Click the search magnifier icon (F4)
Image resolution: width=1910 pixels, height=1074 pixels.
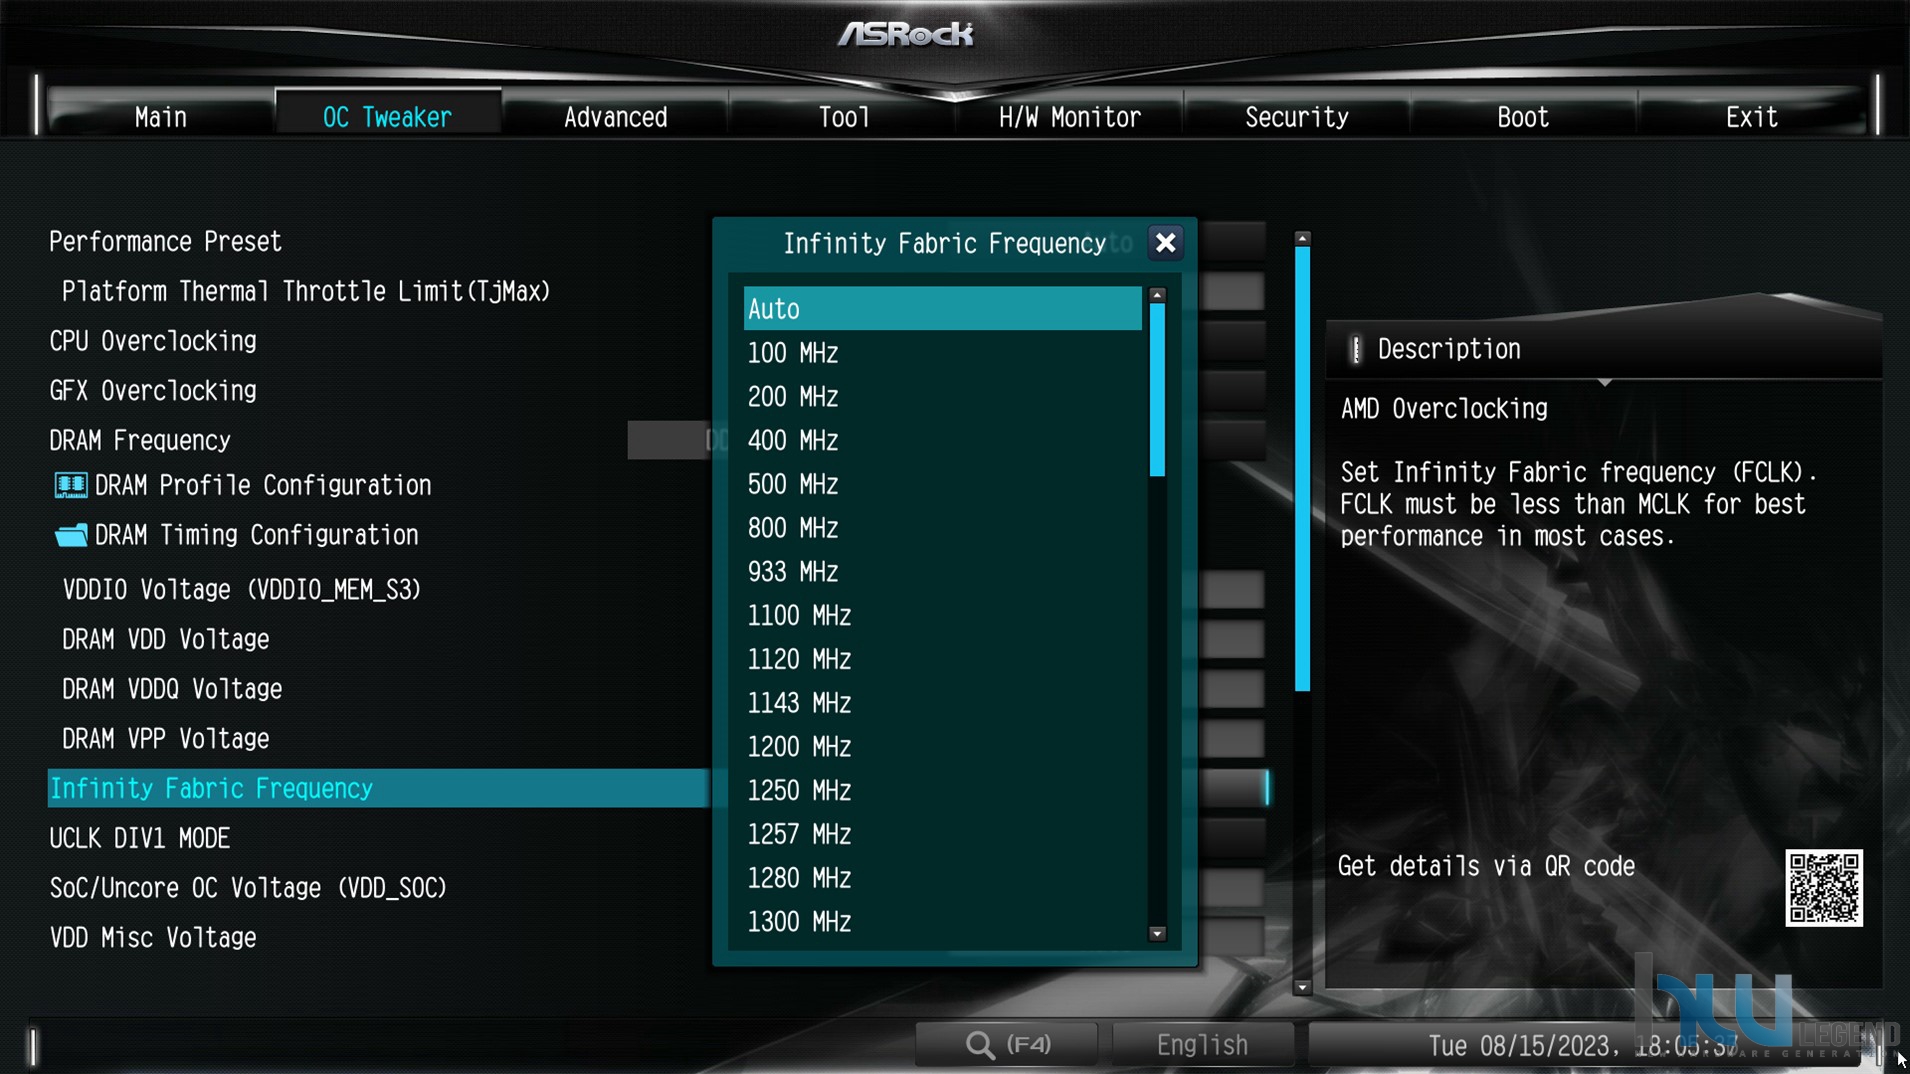980,1045
